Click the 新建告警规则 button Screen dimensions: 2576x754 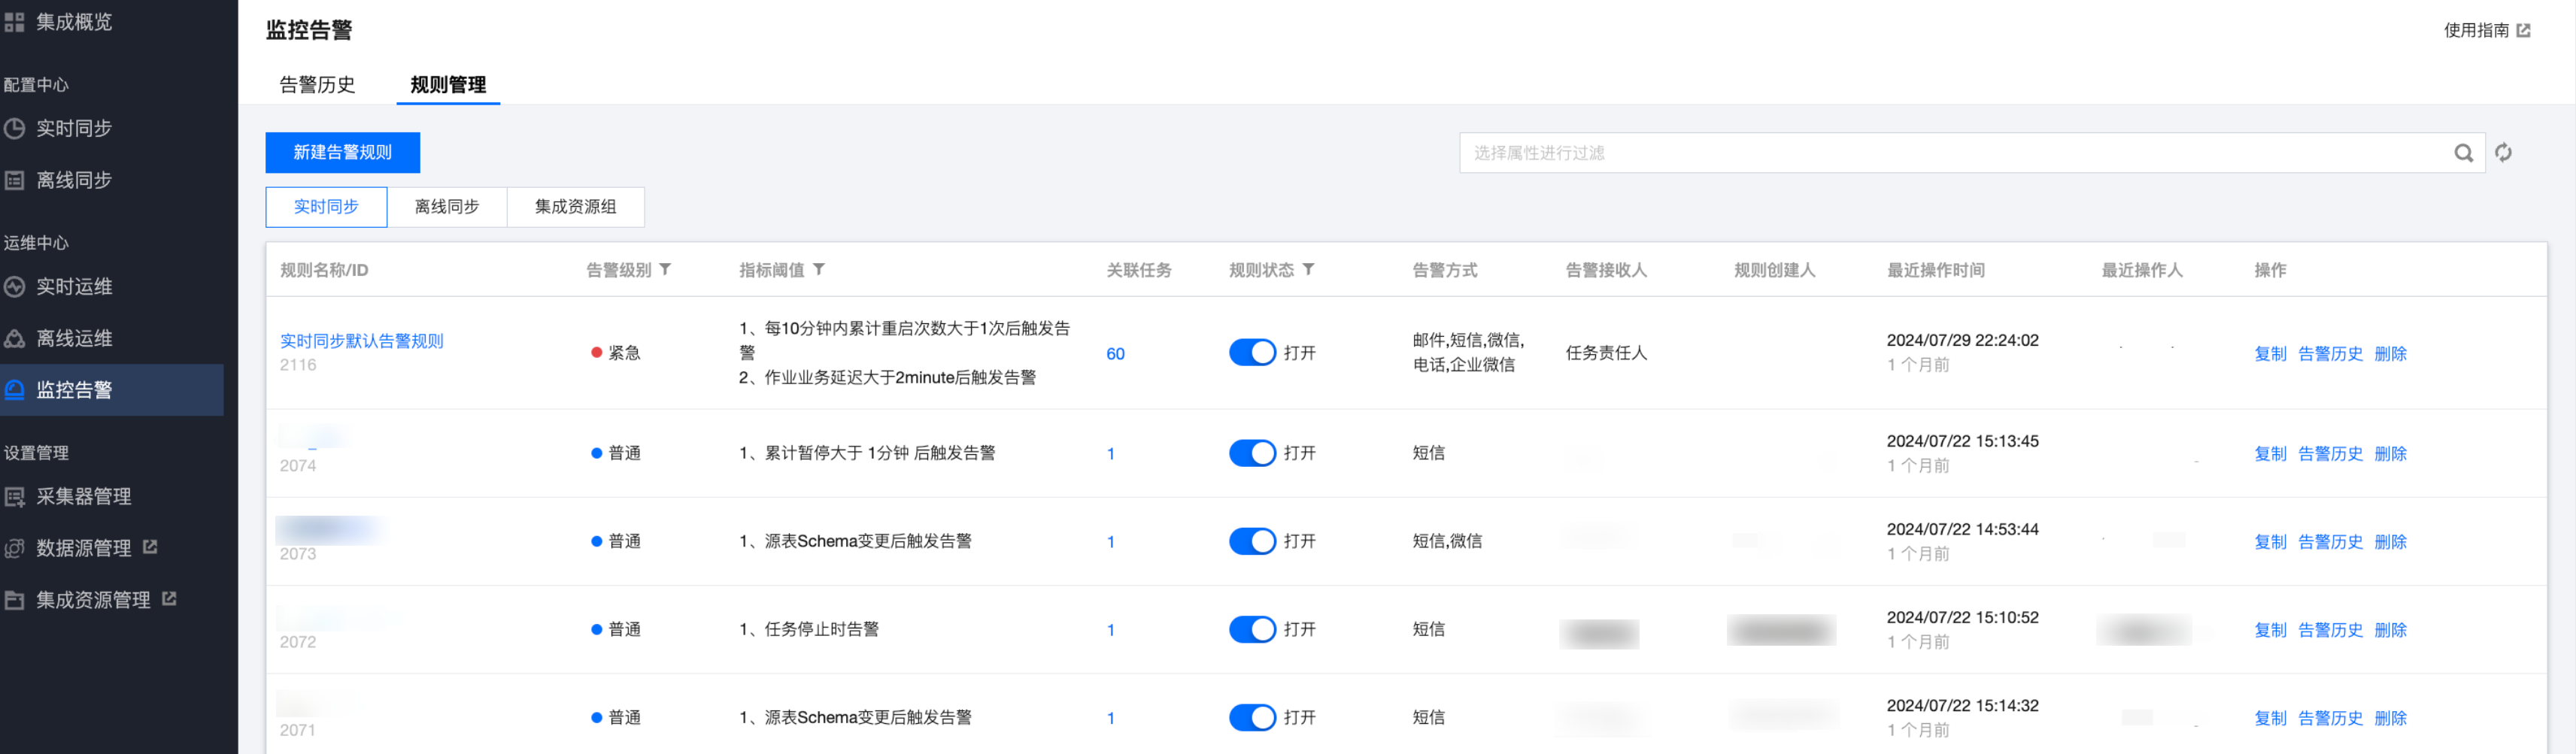342,153
